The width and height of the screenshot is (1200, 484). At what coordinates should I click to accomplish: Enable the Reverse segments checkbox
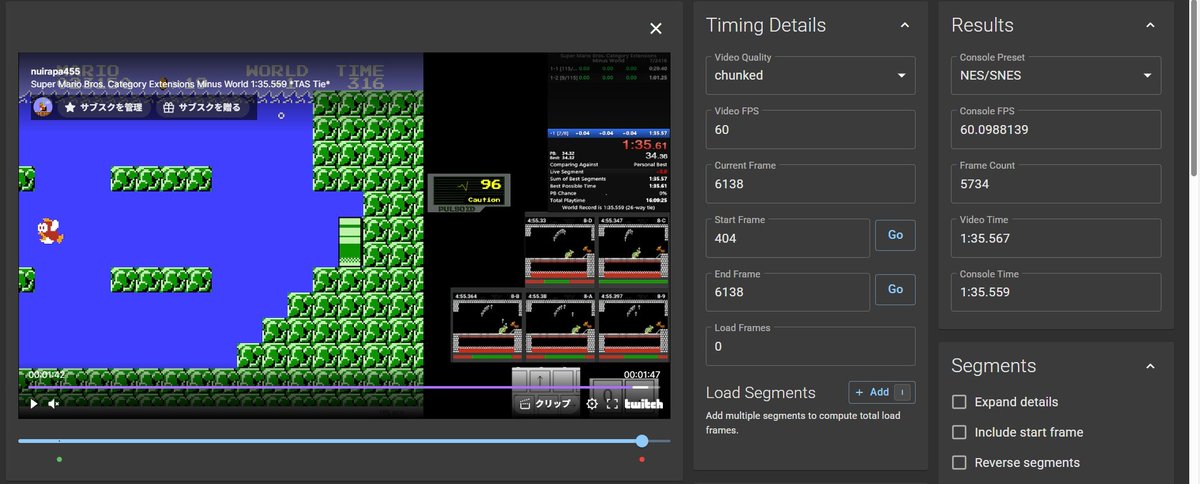pyautogui.click(x=959, y=462)
